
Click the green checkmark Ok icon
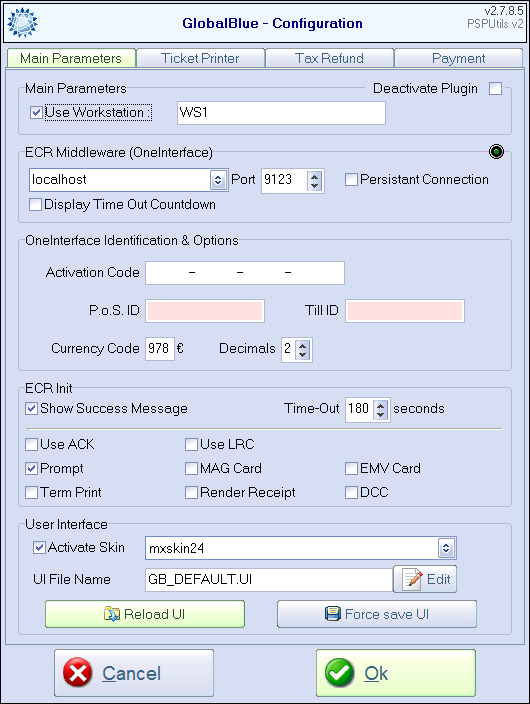click(x=340, y=673)
